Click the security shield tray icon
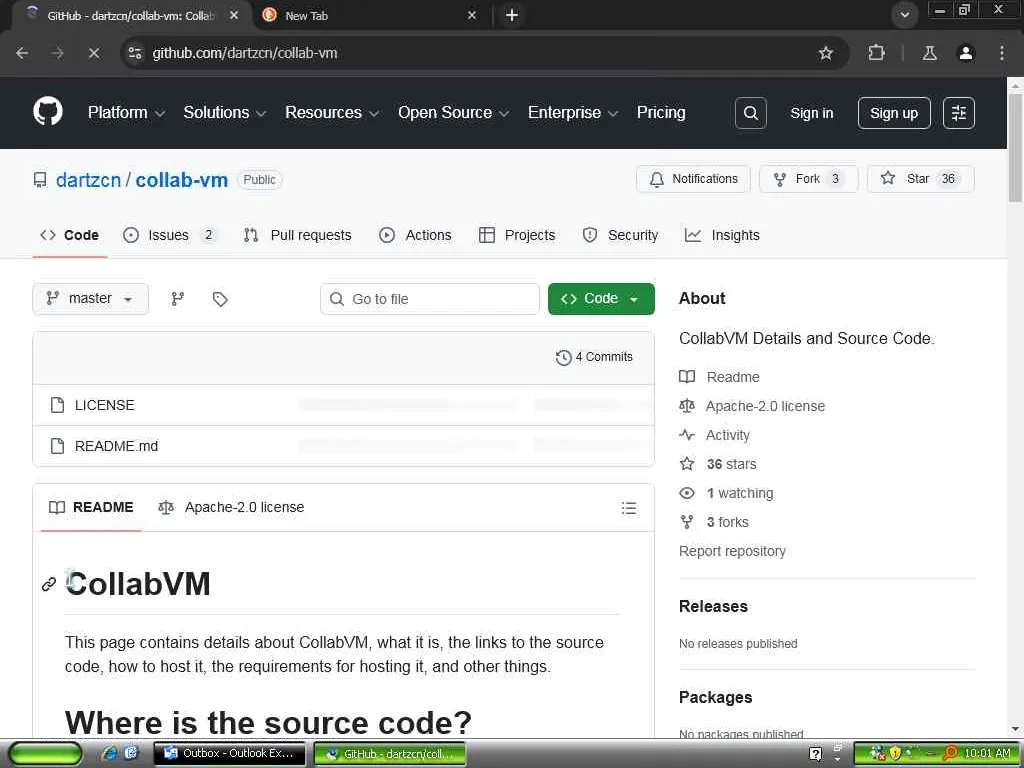Screen dimensions: 1024x768 point(894,753)
